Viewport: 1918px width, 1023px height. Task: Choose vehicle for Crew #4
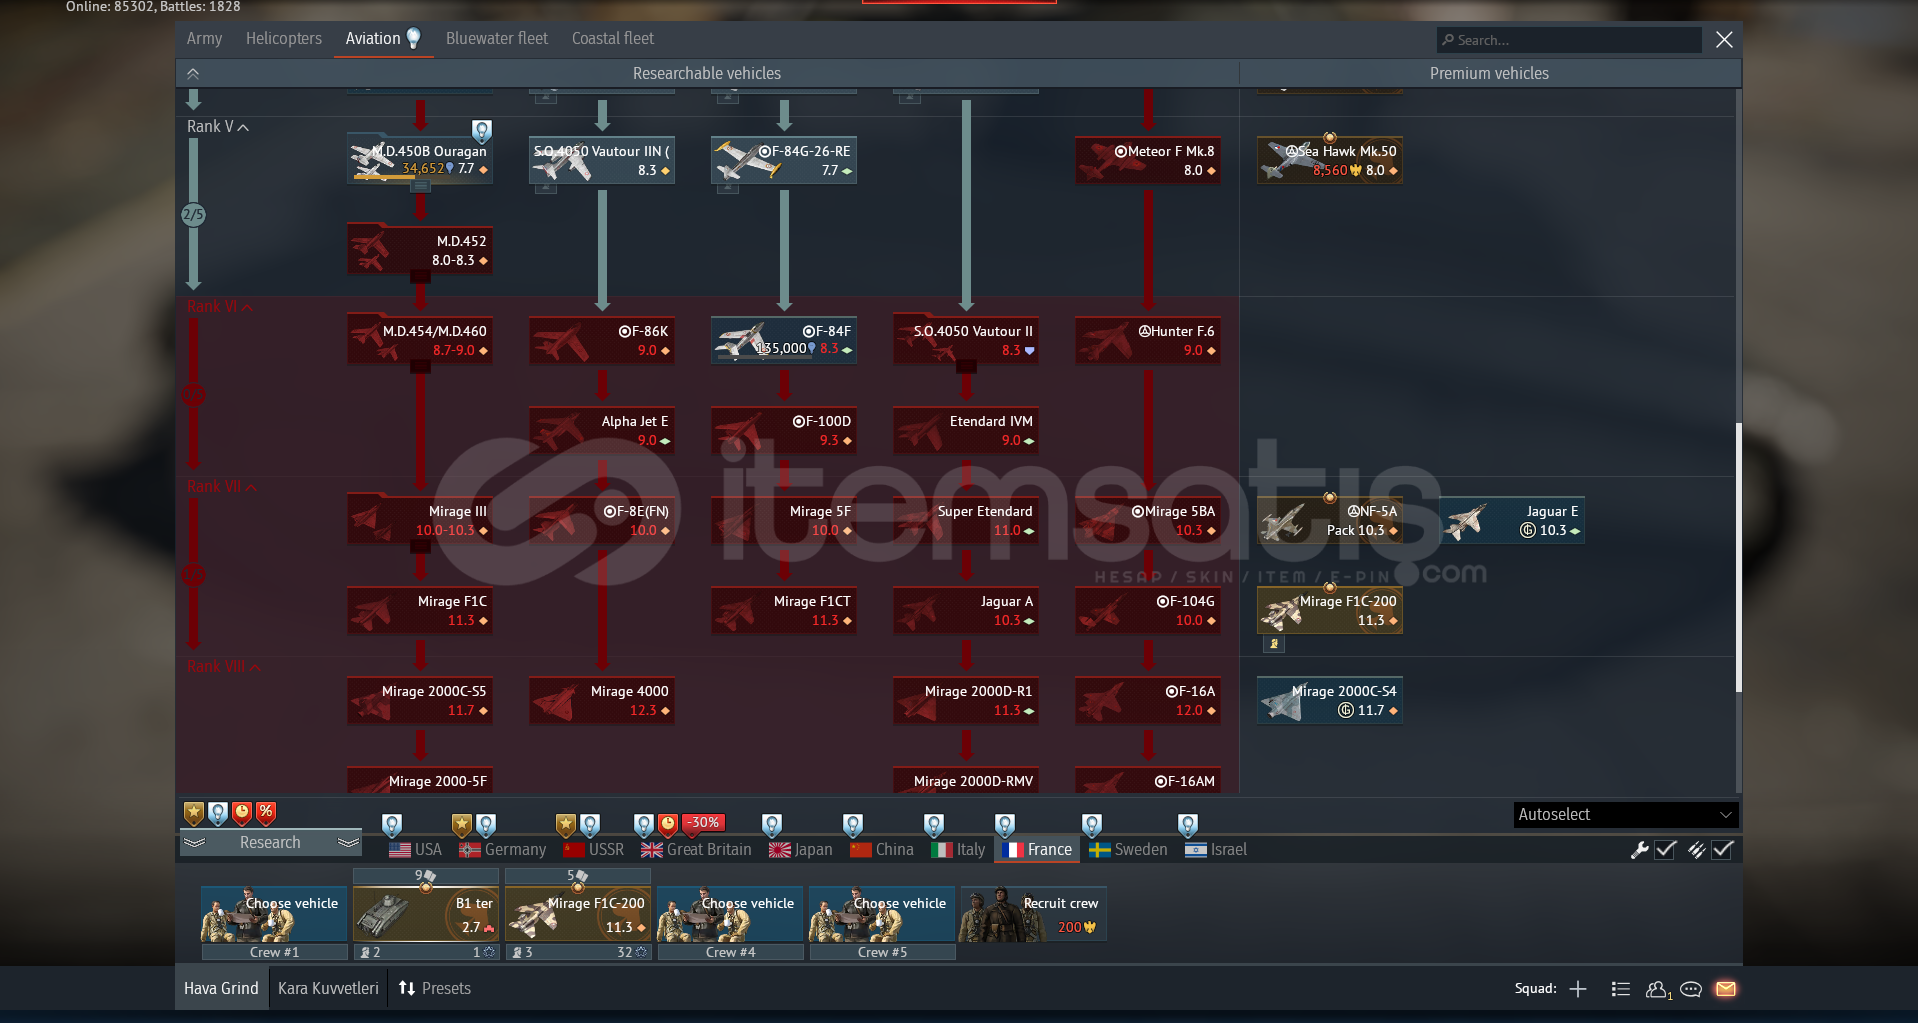(730, 914)
